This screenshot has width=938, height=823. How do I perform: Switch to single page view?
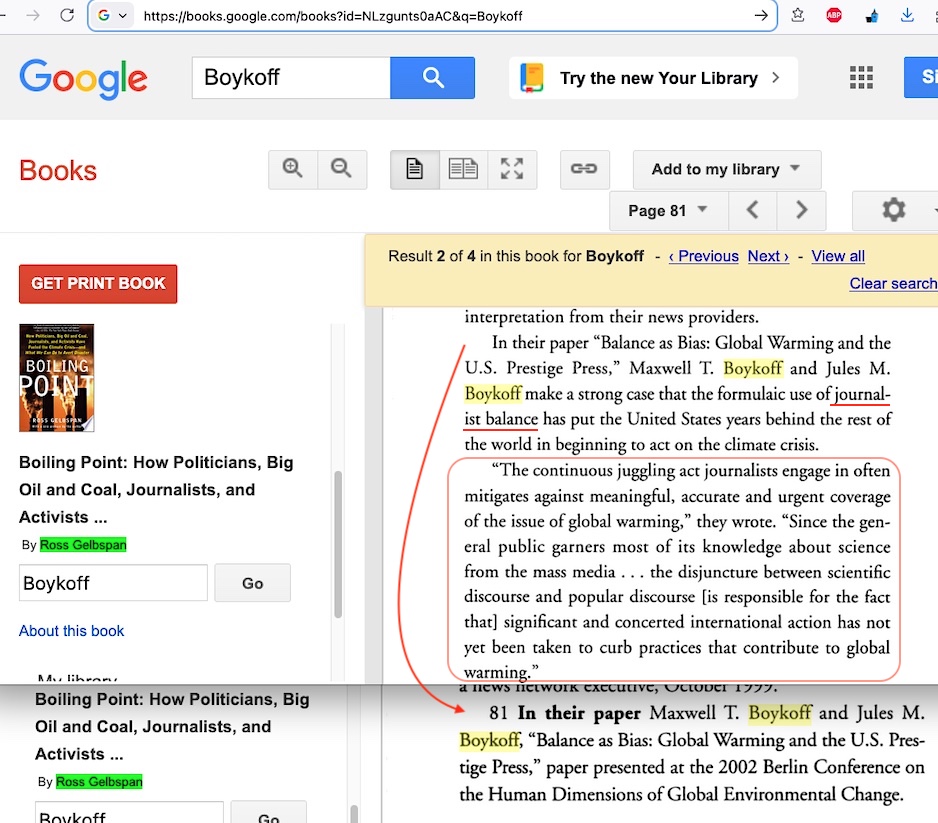tap(414, 170)
